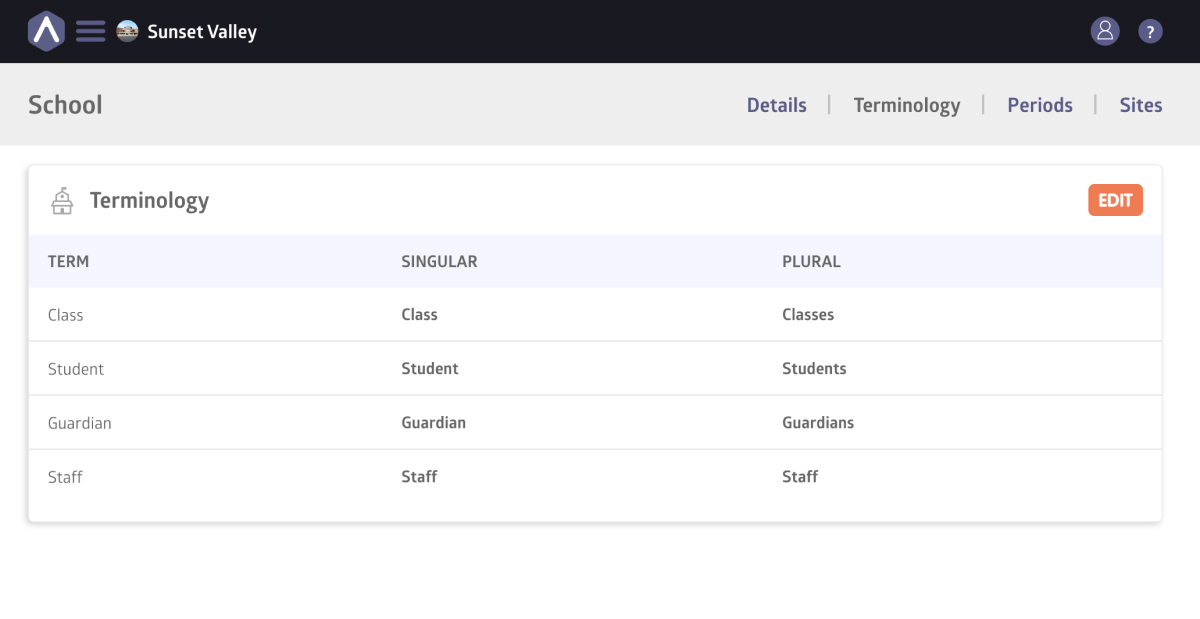Switch to the Details tab
This screenshot has width=1200, height=619.
tap(776, 105)
